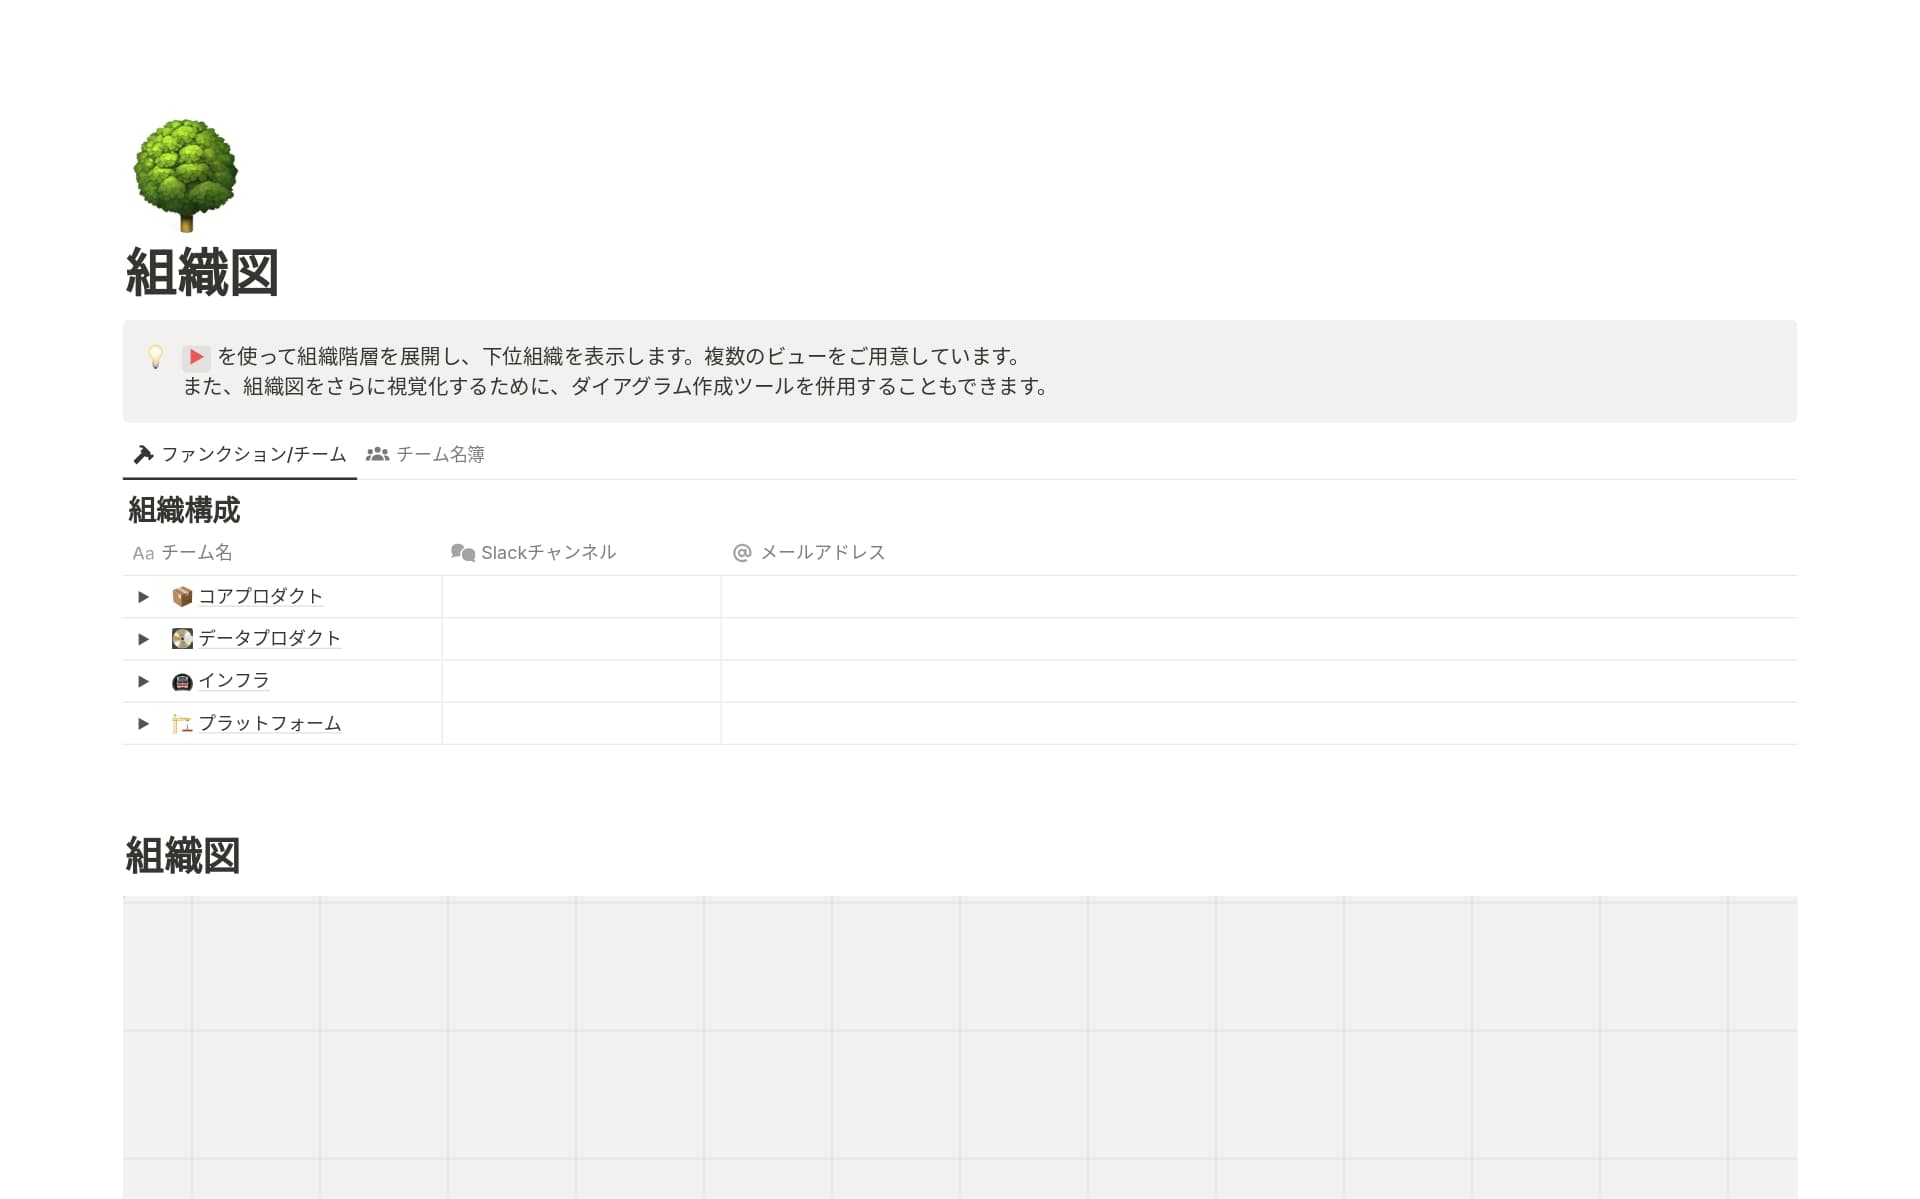Open the インフラ page link
Screen dimensions: 1920x1199
[x=234, y=680]
